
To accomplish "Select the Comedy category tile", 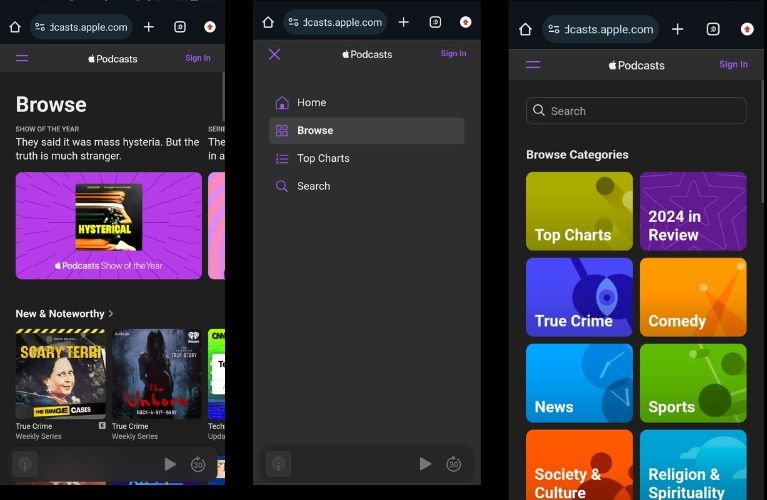I will pyautogui.click(x=693, y=297).
